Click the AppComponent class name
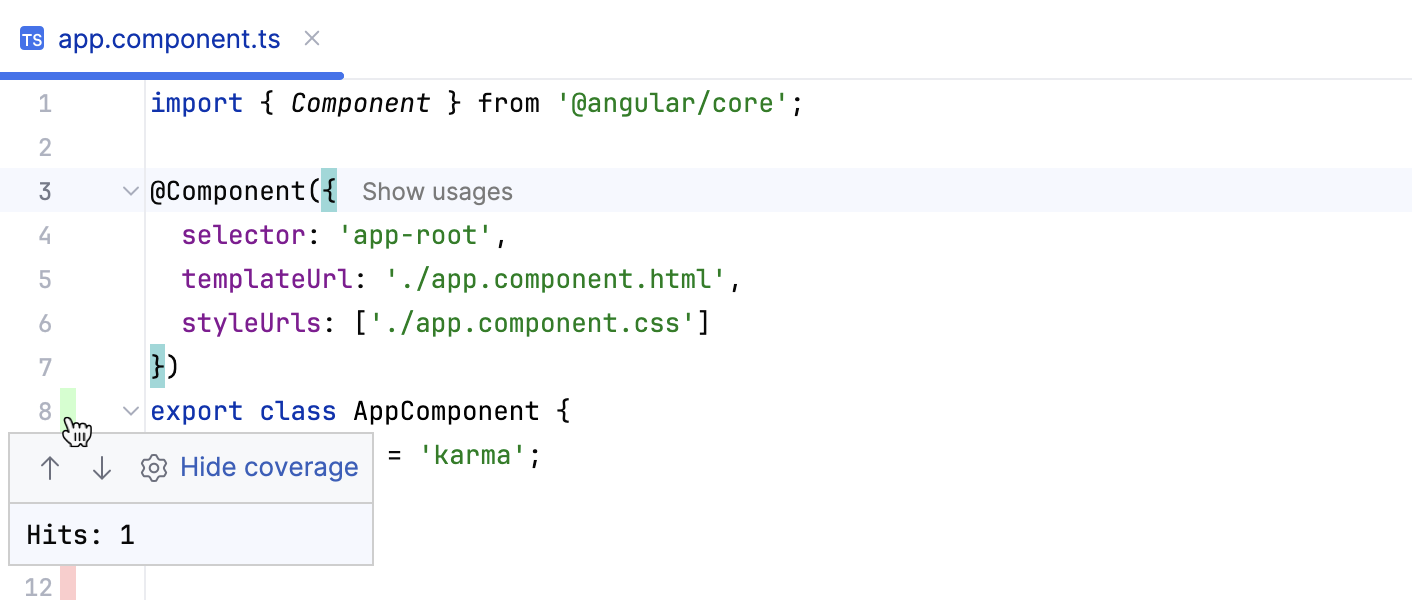1412x600 pixels. pos(446,411)
